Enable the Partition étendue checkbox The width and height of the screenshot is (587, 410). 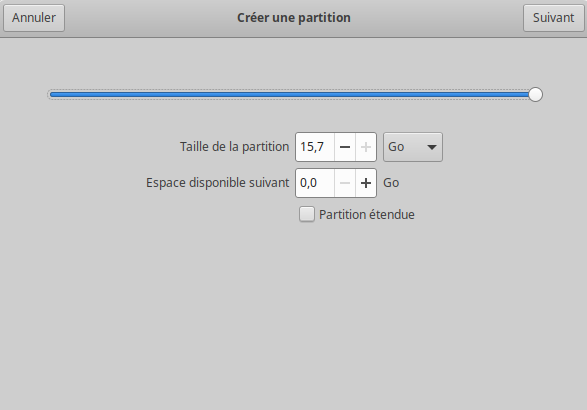(x=307, y=215)
